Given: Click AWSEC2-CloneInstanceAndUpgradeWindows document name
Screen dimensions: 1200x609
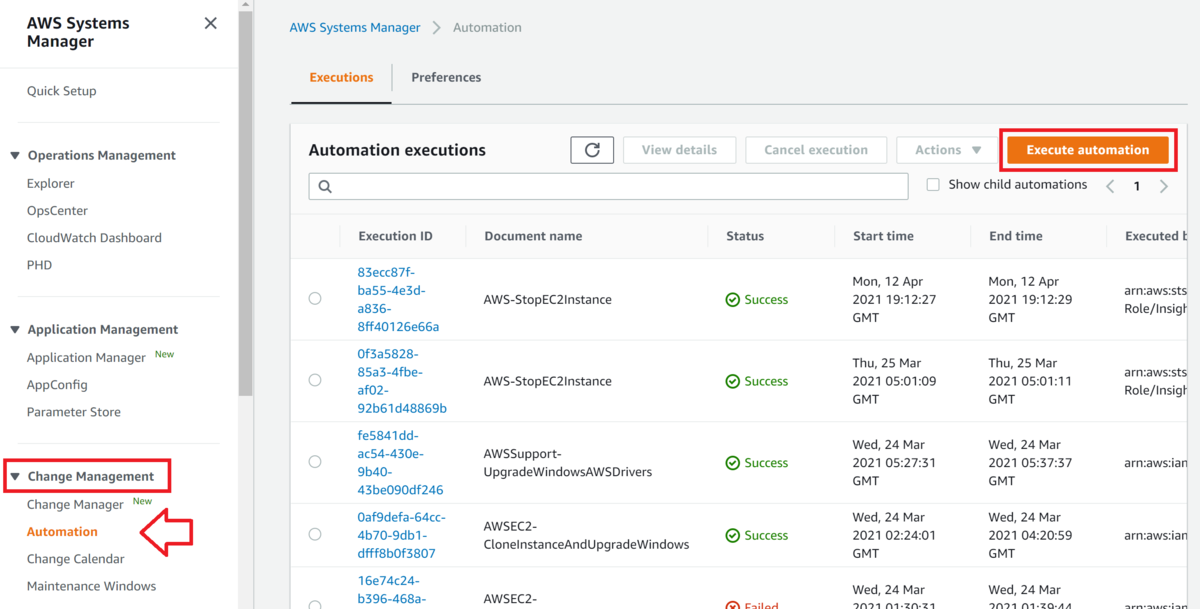Looking at the screenshot, I should [x=586, y=535].
